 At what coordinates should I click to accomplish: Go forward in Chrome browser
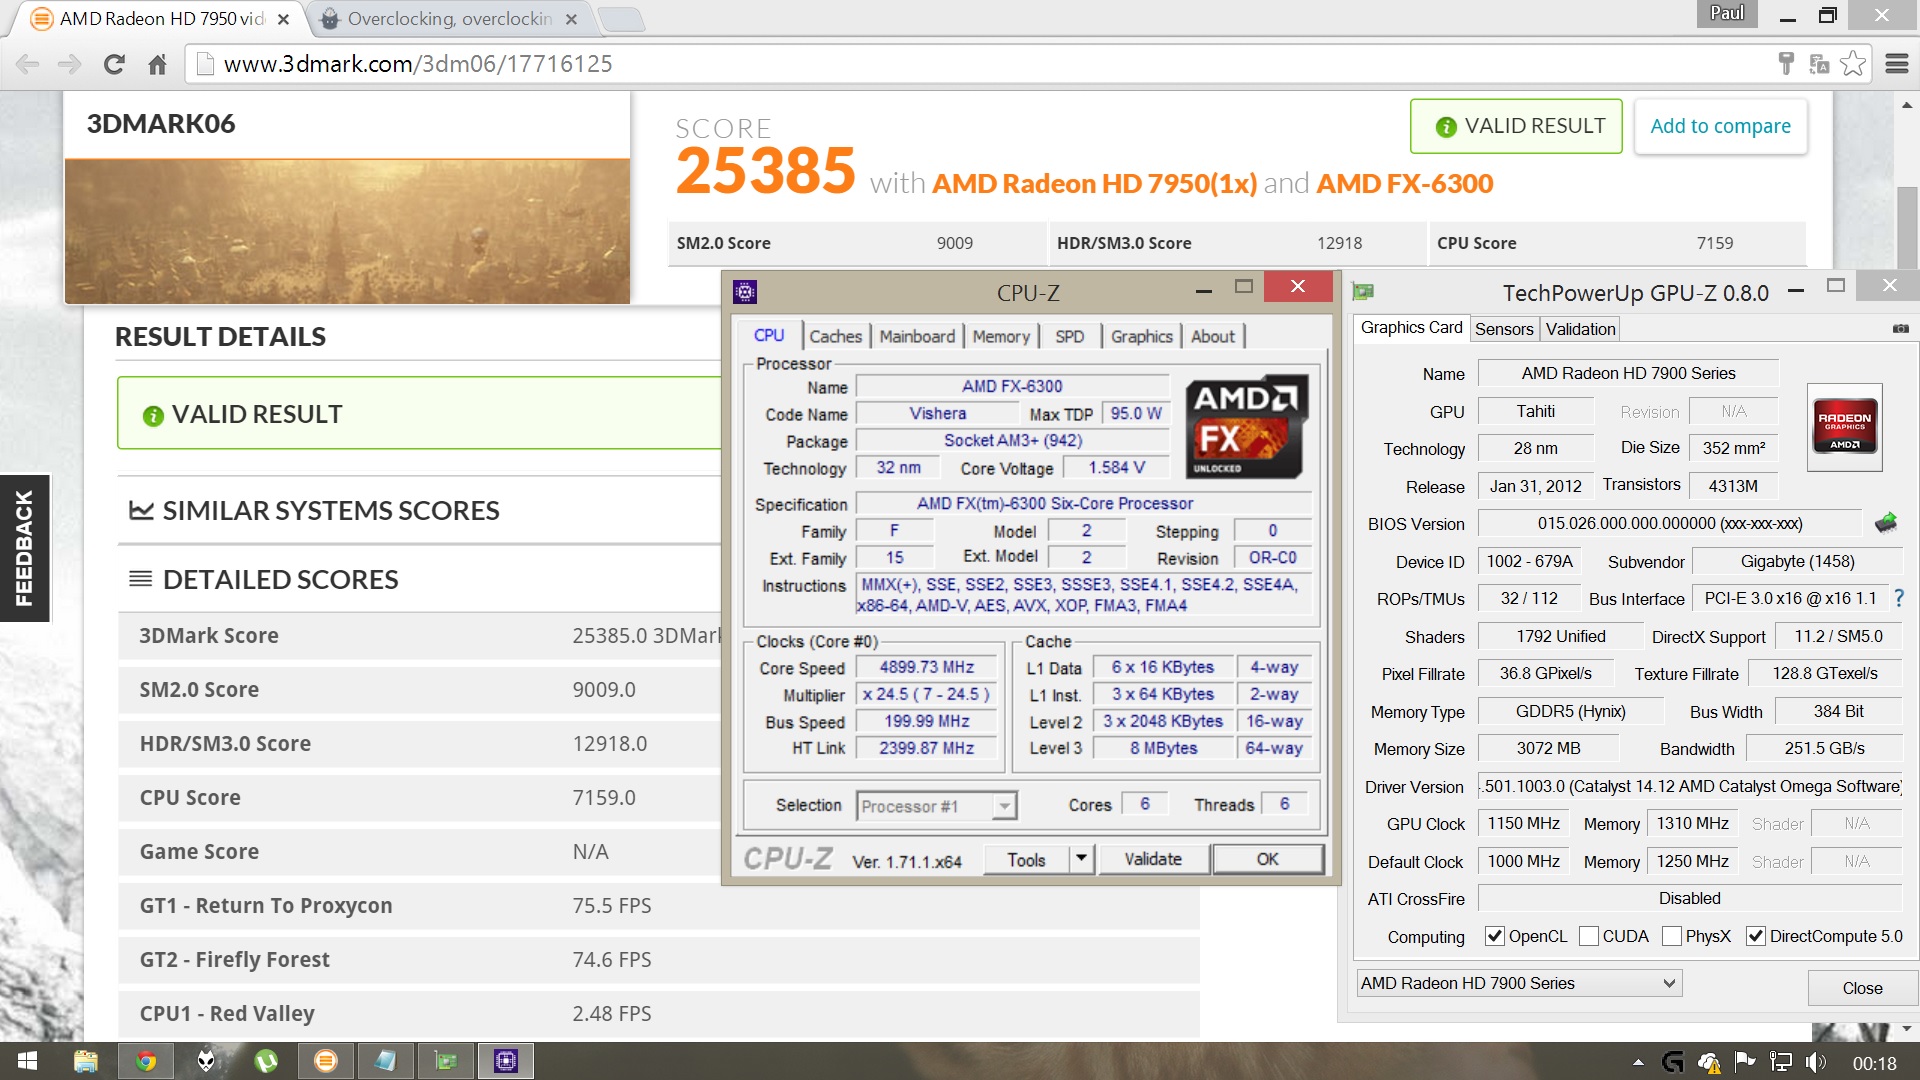pyautogui.click(x=69, y=64)
